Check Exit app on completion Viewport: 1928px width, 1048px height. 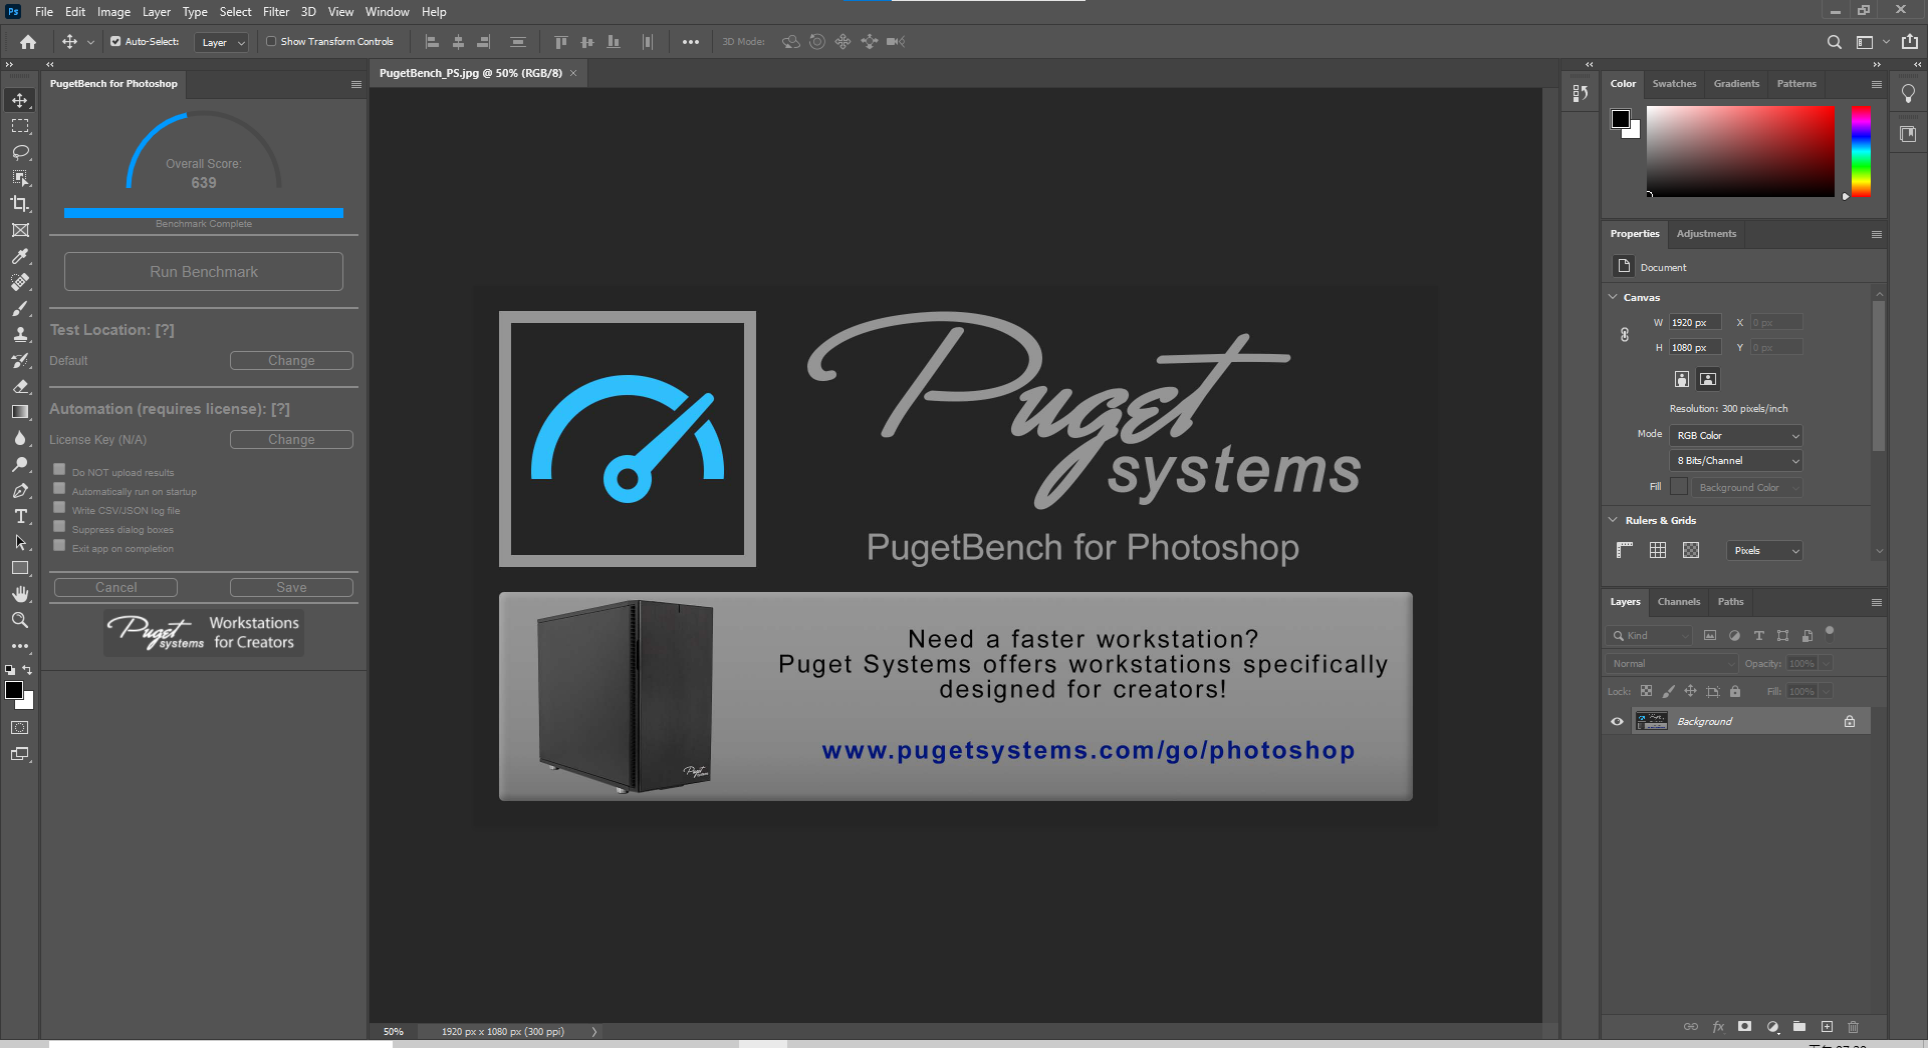tap(59, 545)
